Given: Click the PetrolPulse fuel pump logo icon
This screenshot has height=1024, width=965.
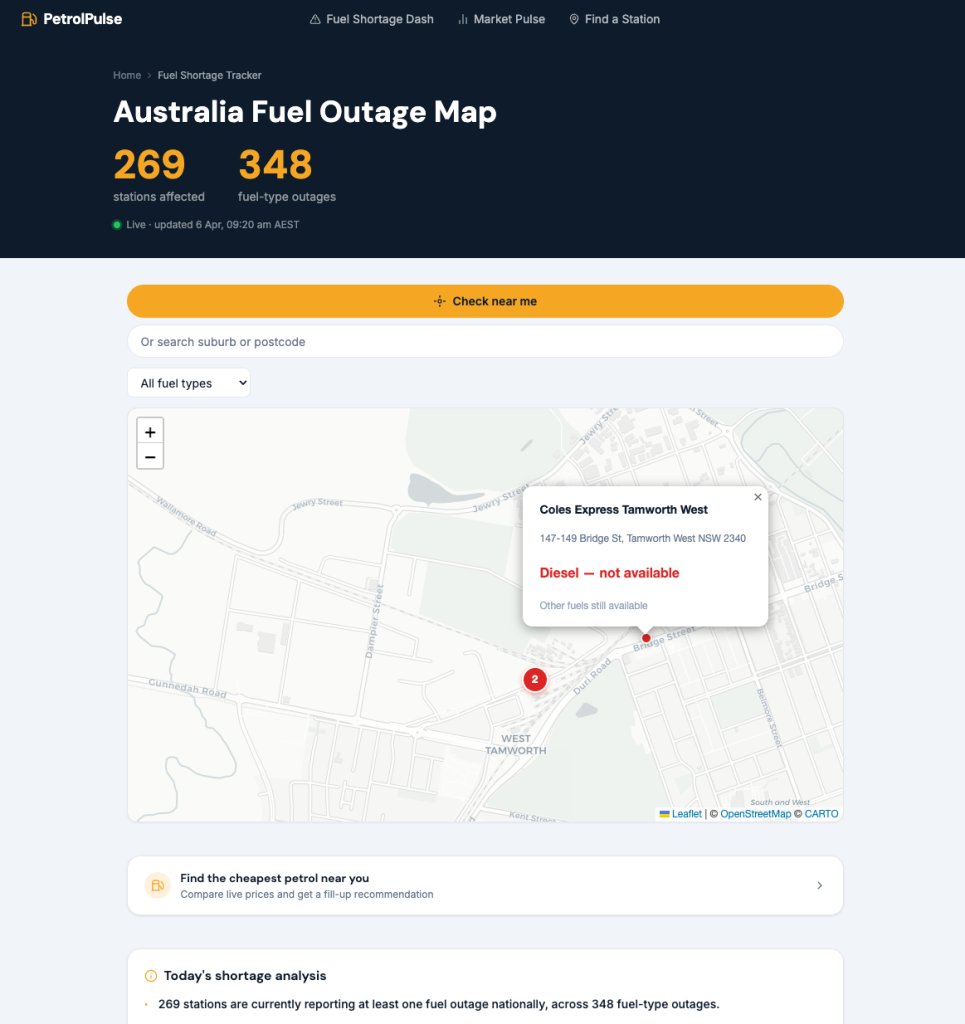Looking at the screenshot, I should coord(29,19).
